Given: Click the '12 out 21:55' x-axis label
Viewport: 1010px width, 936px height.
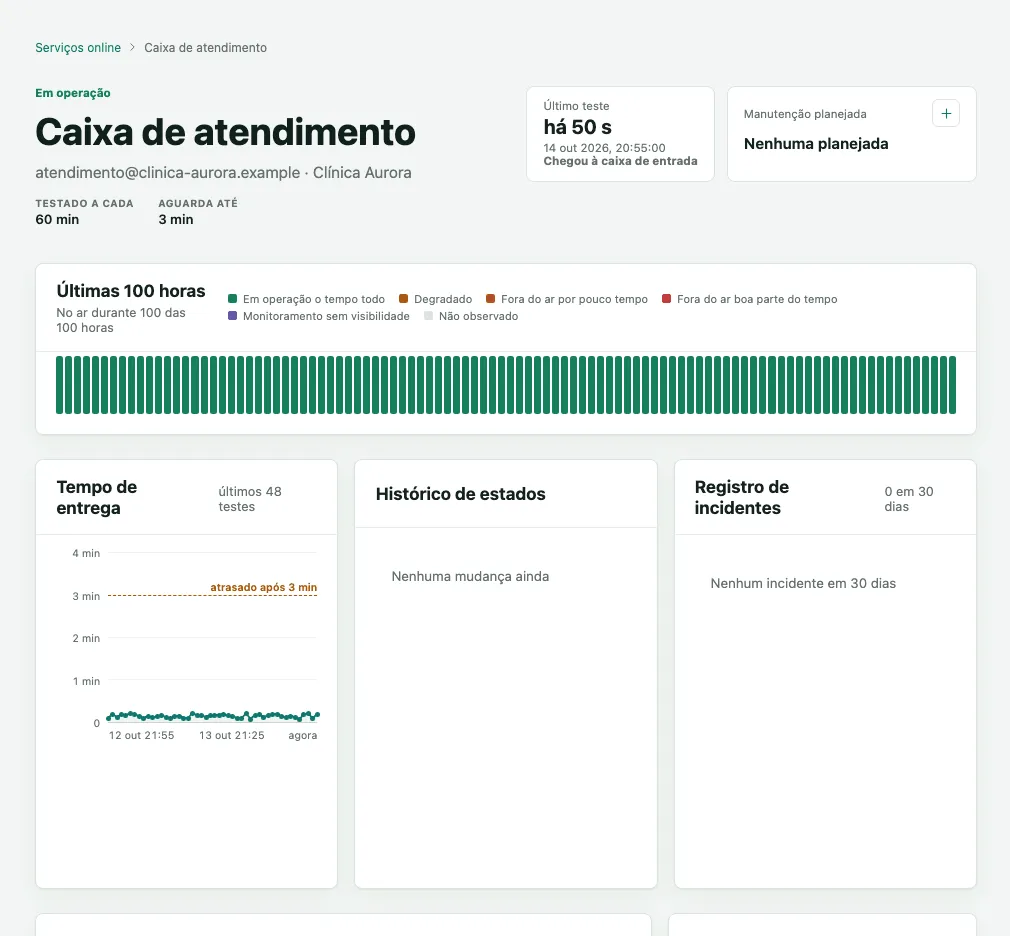Looking at the screenshot, I should pos(142,736).
